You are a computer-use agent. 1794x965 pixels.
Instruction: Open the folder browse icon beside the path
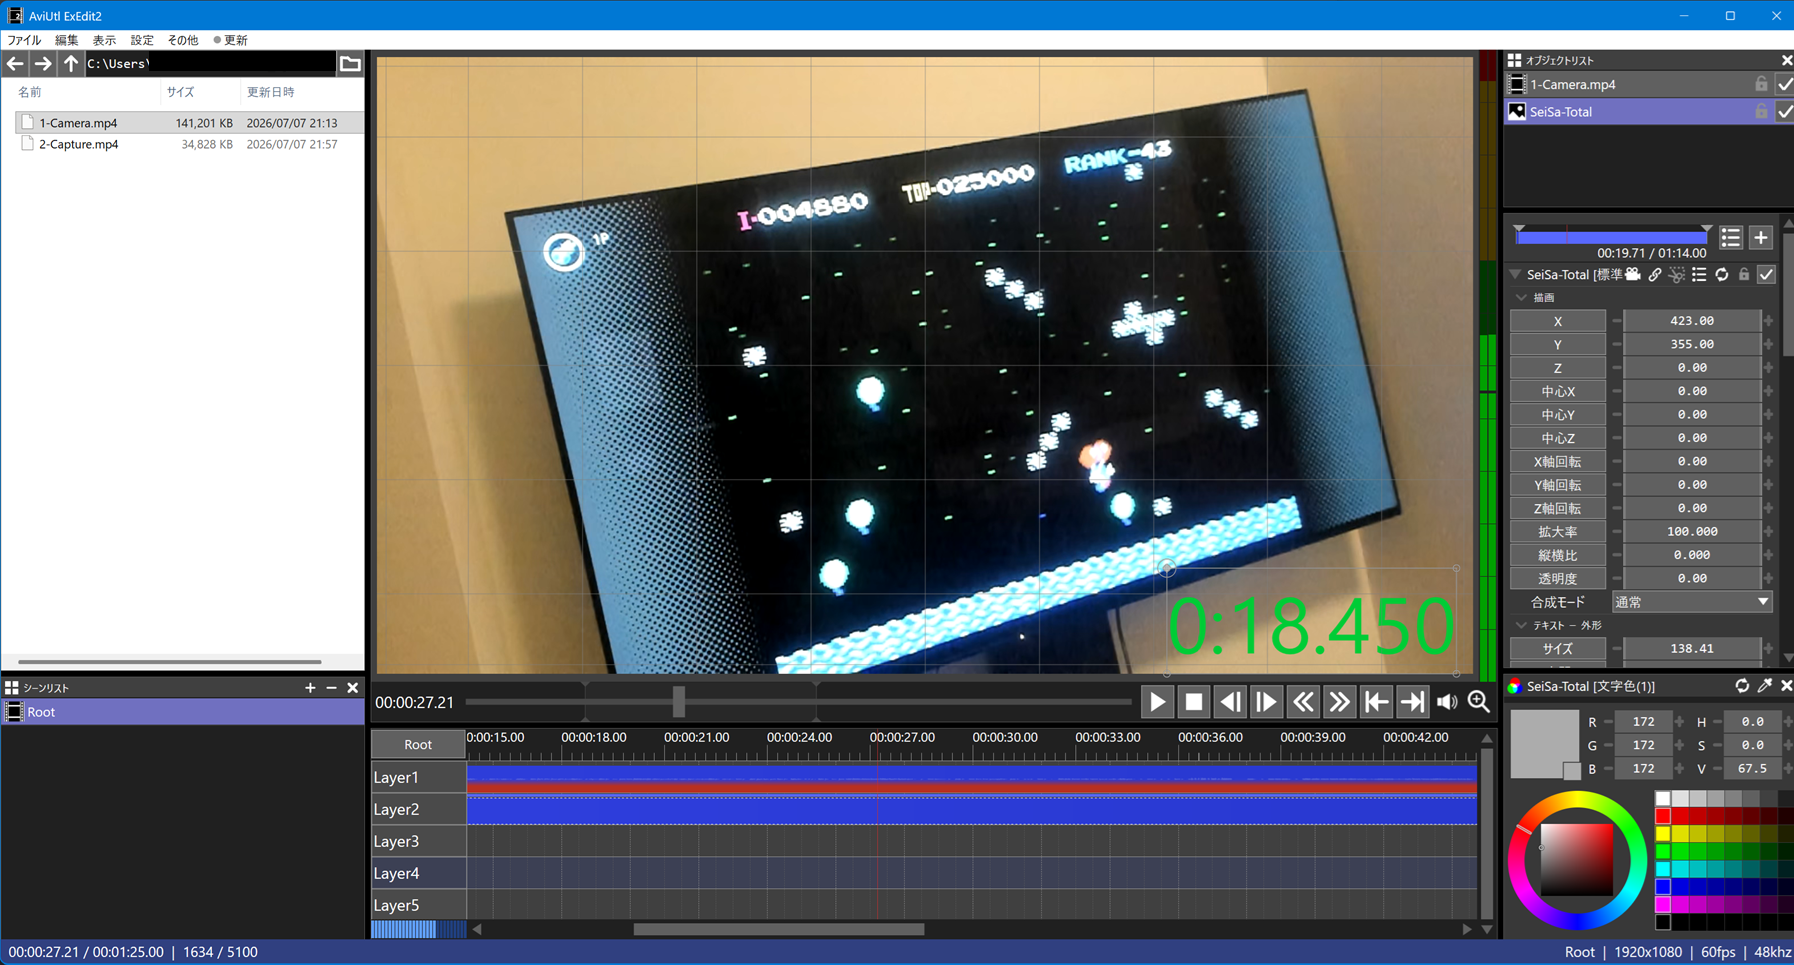pos(350,64)
